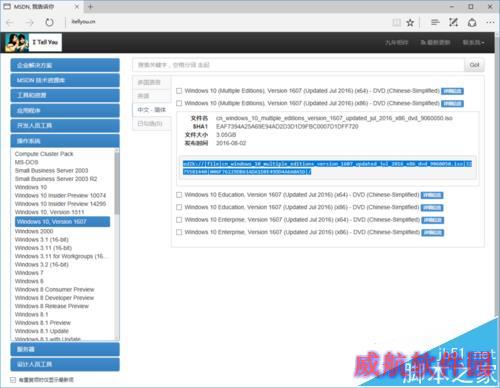Reload the page with the refresh icon
The height and width of the screenshot is (388, 500).
click(x=49, y=22)
